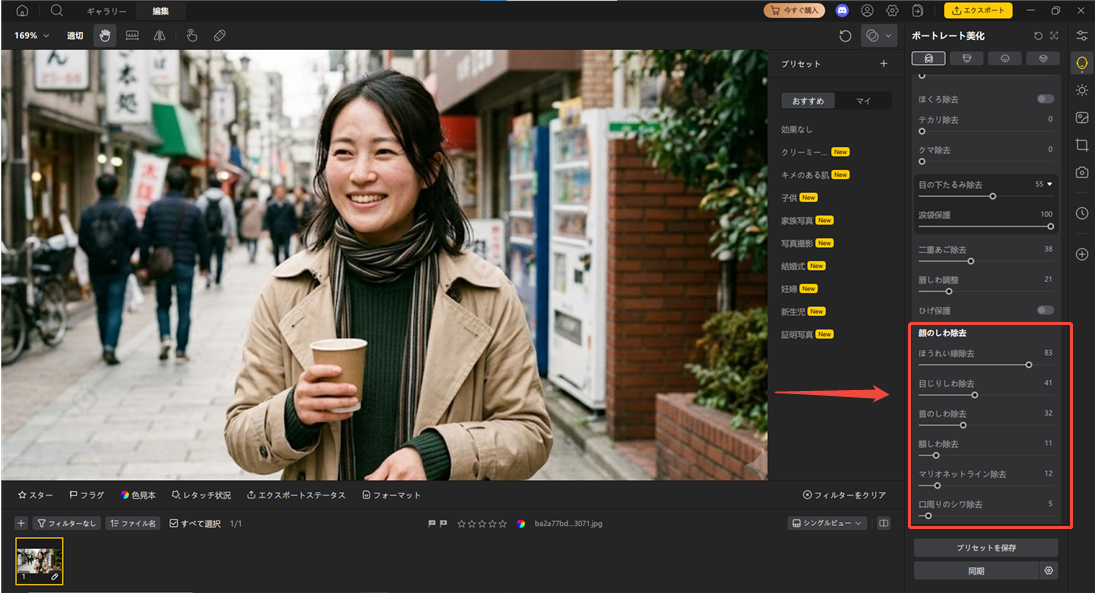Click the import file arrow icon
Viewport: 1097px width, 593px height.
(x=917, y=10)
